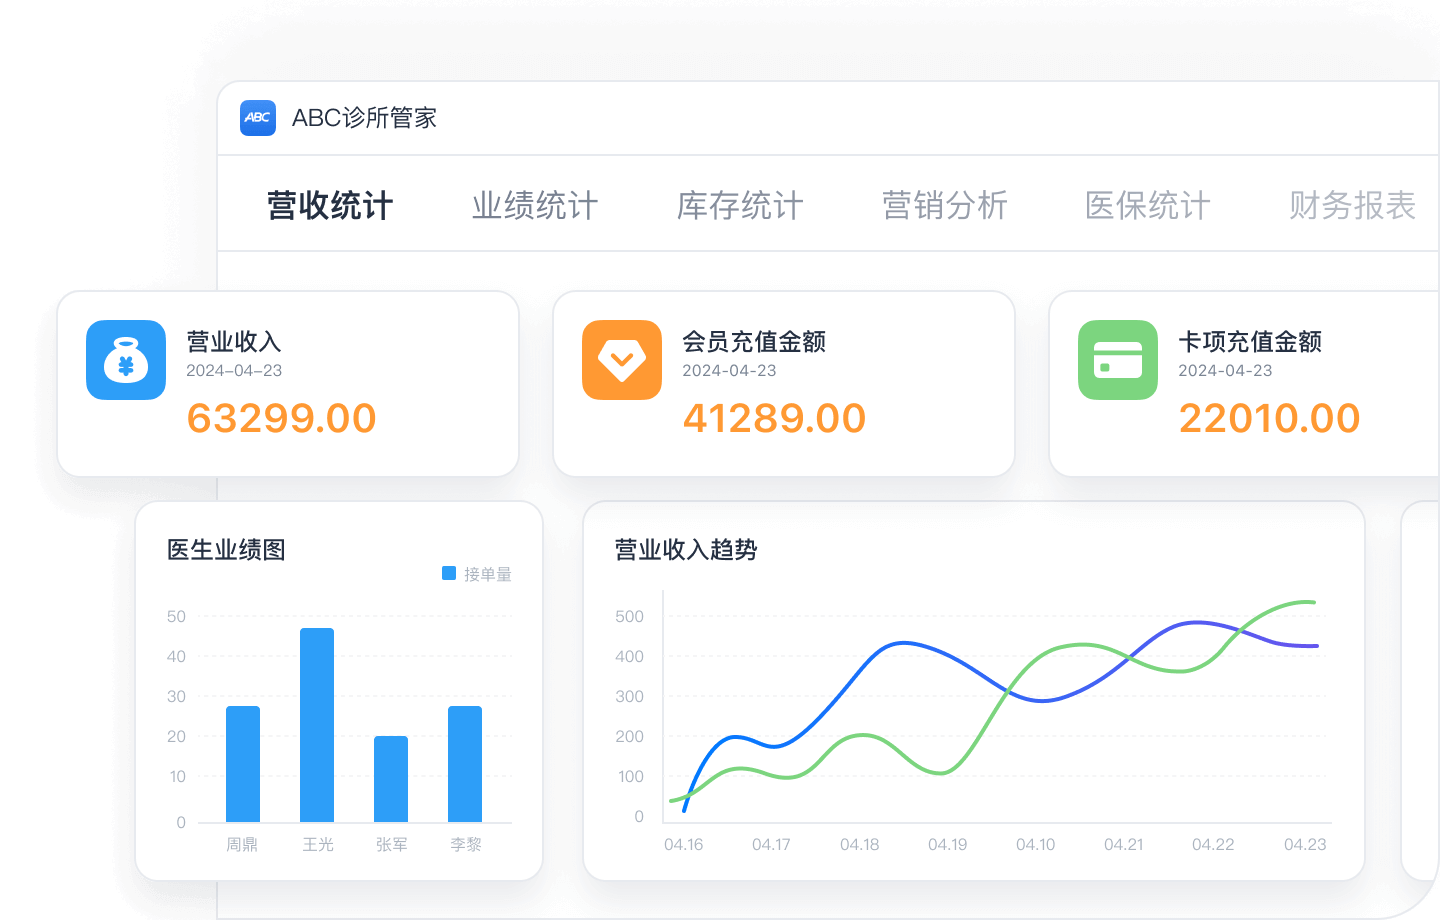Click 王光's tallest blue bar

(x=317, y=725)
